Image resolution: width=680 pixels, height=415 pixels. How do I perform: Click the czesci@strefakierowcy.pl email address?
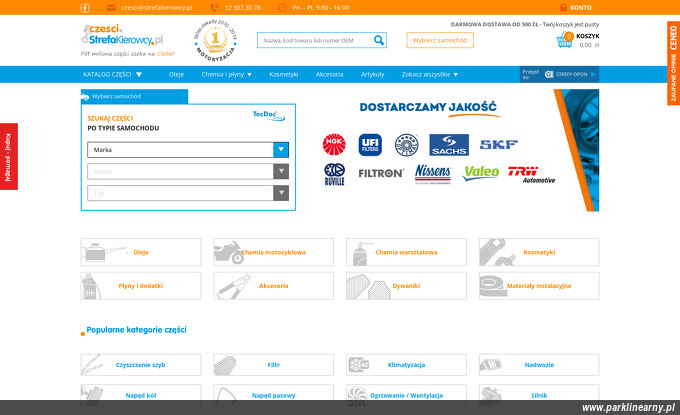pos(157,8)
